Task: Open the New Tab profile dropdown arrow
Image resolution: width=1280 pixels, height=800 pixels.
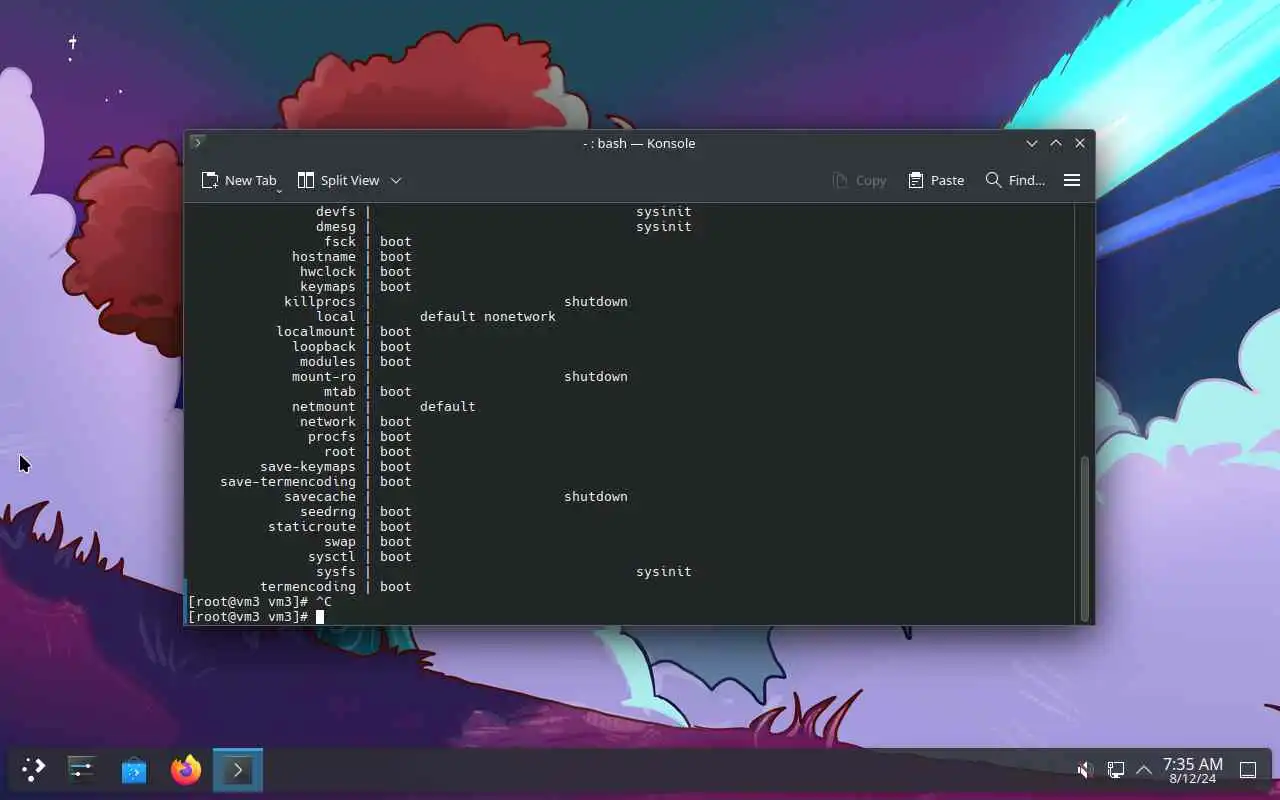Action: 279,190
